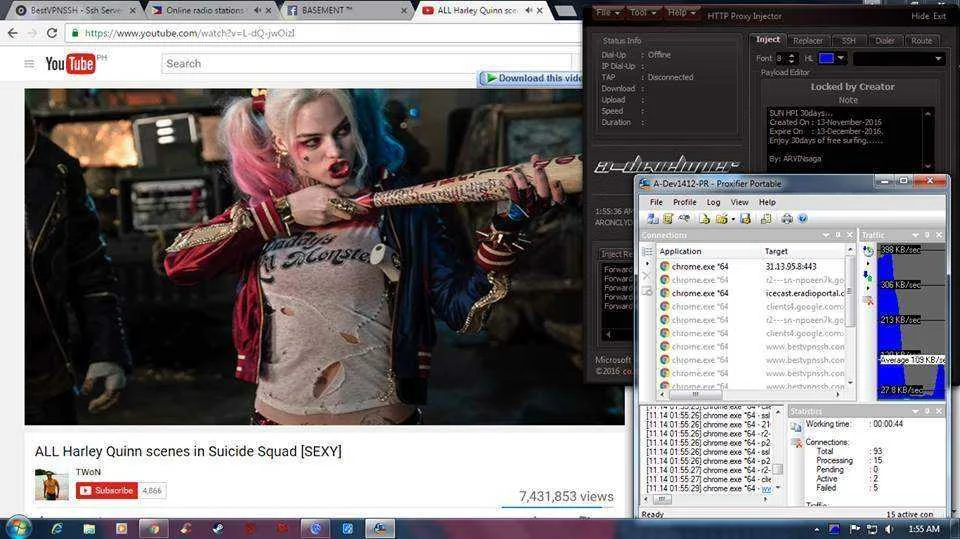Show hidden system tray icons arrow
960x539 pixels.
point(816,529)
